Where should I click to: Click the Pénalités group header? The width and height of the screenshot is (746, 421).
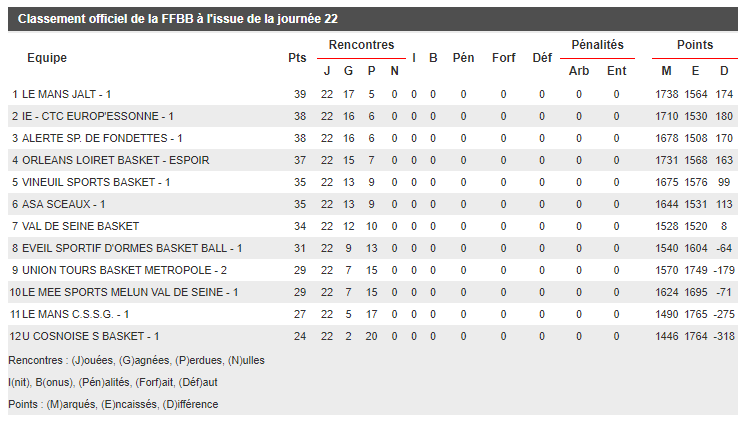tap(598, 45)
